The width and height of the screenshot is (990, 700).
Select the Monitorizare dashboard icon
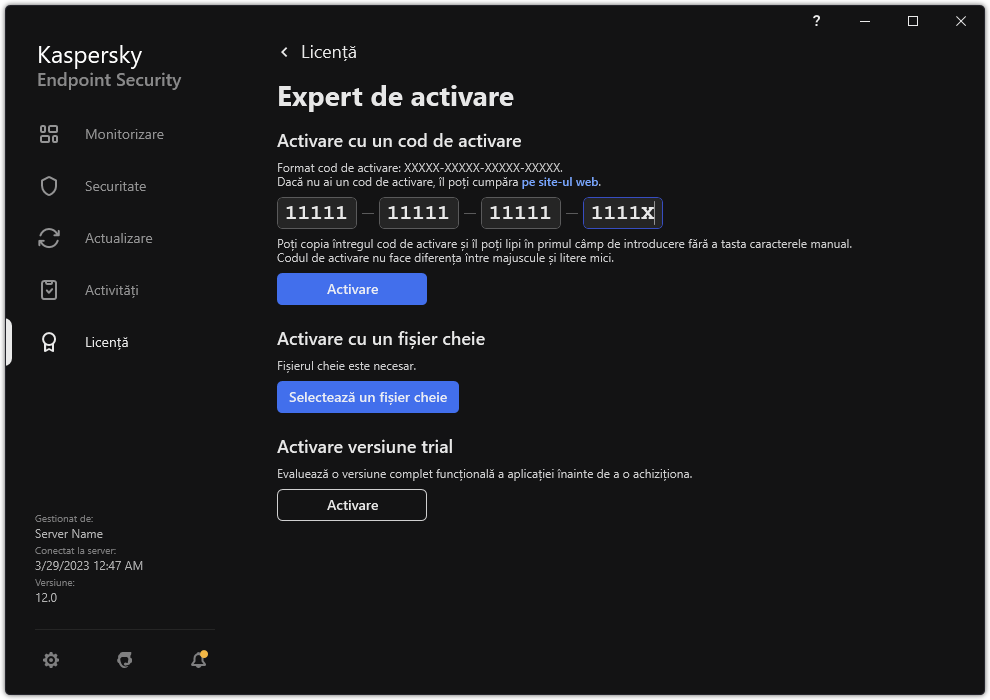coord(49,133)
